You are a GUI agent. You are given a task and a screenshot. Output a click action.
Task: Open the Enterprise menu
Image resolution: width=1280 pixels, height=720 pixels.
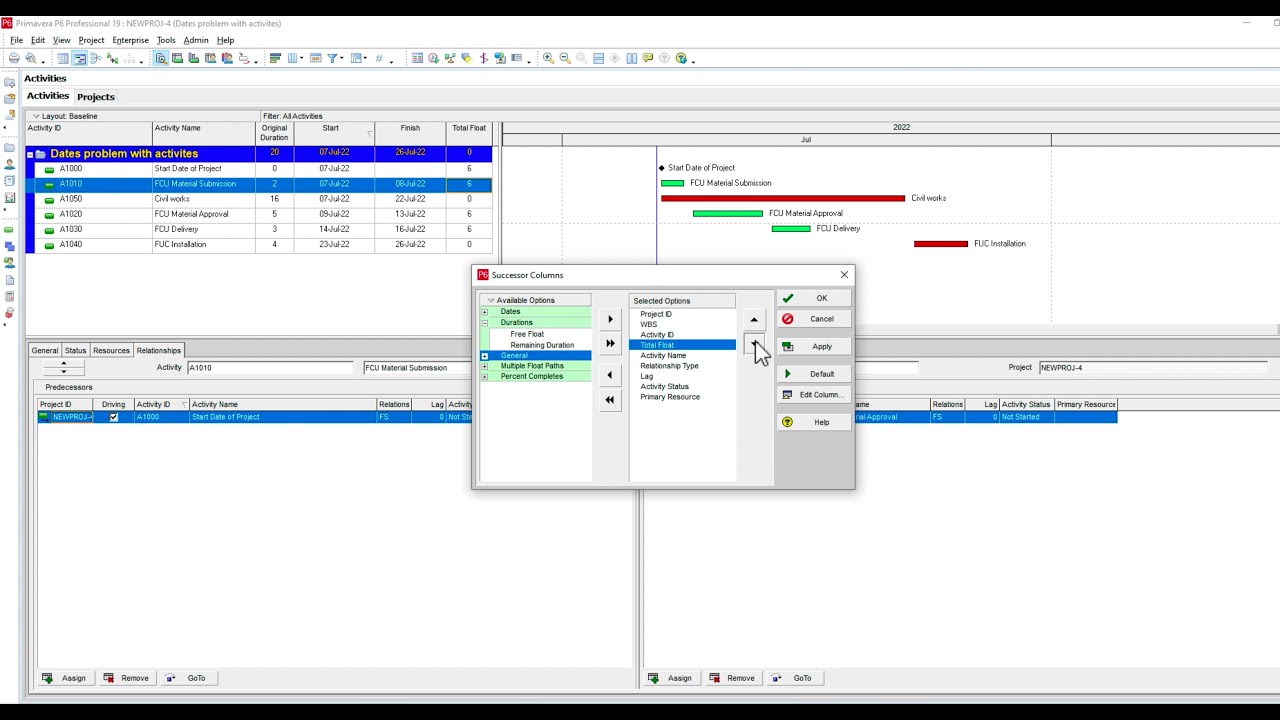click(130, 41)
